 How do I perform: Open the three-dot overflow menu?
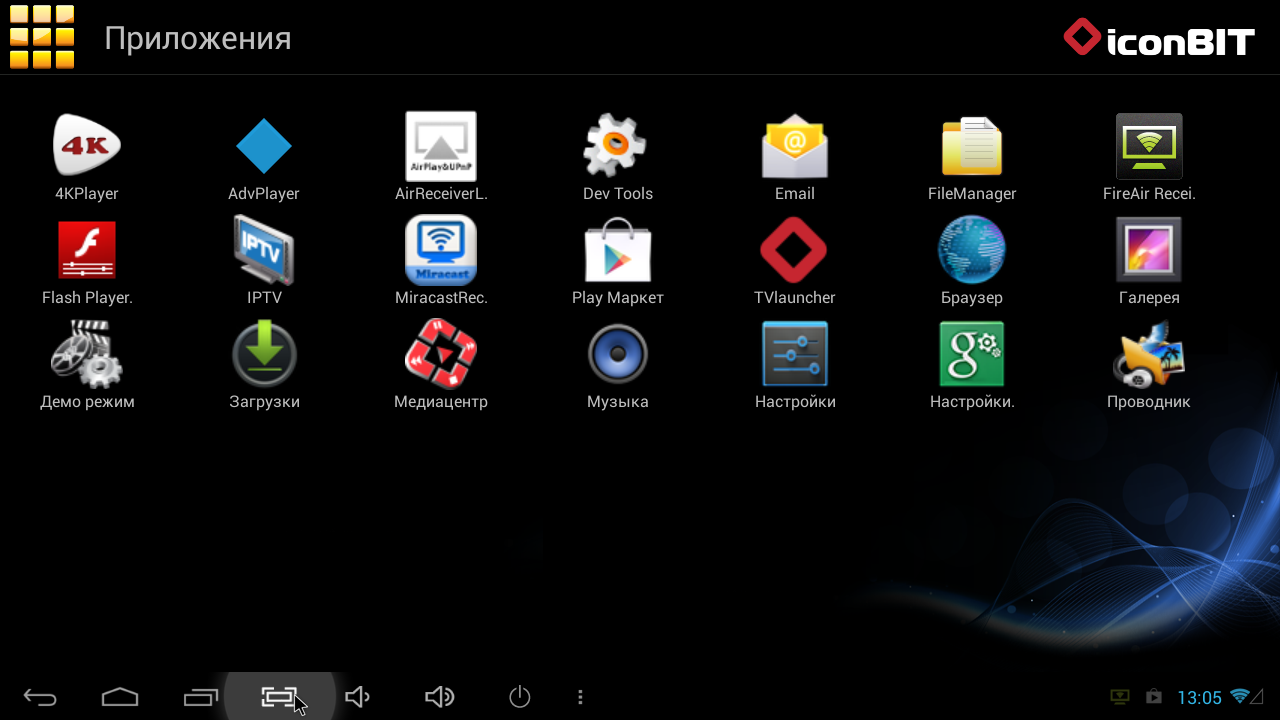580,697
